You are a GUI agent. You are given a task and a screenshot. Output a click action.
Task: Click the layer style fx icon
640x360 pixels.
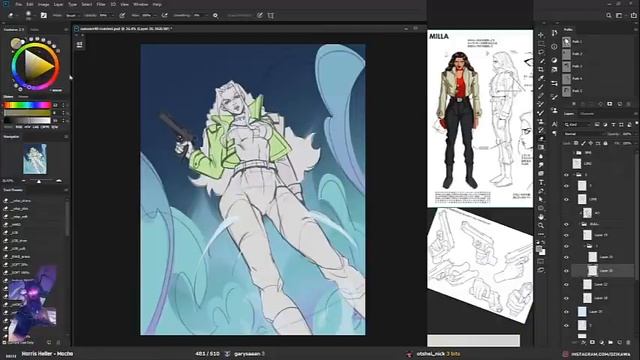click(583, 342)
